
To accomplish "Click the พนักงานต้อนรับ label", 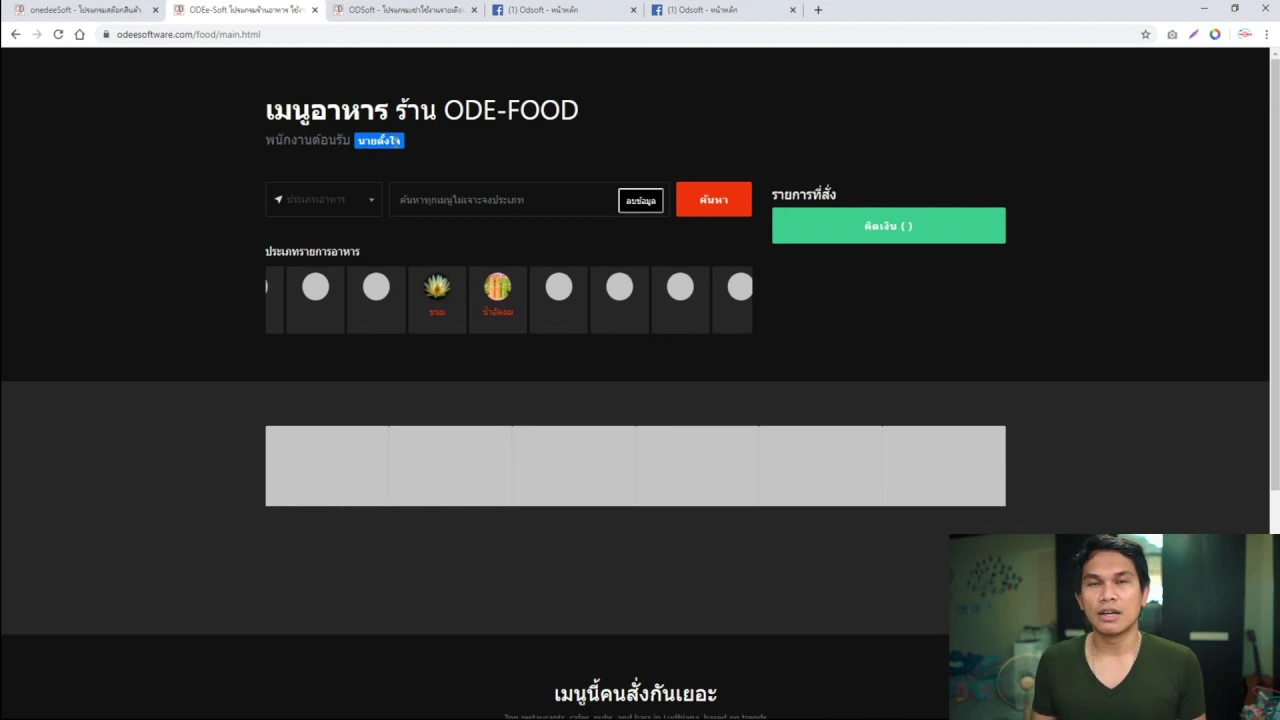I will pyautogui.click(x=308, y=141).
